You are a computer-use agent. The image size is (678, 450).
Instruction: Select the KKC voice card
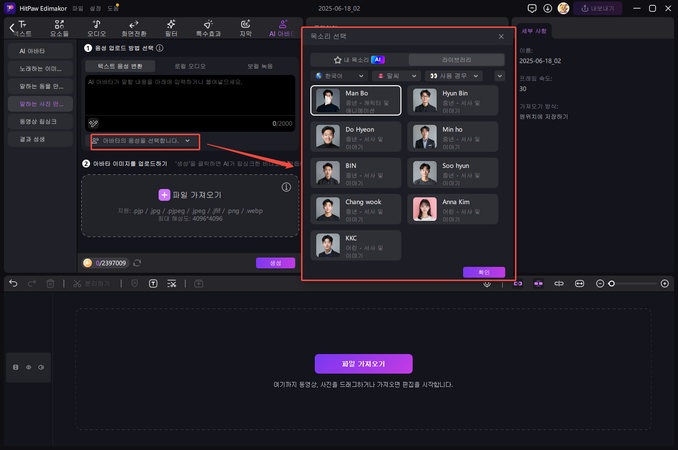356,246
